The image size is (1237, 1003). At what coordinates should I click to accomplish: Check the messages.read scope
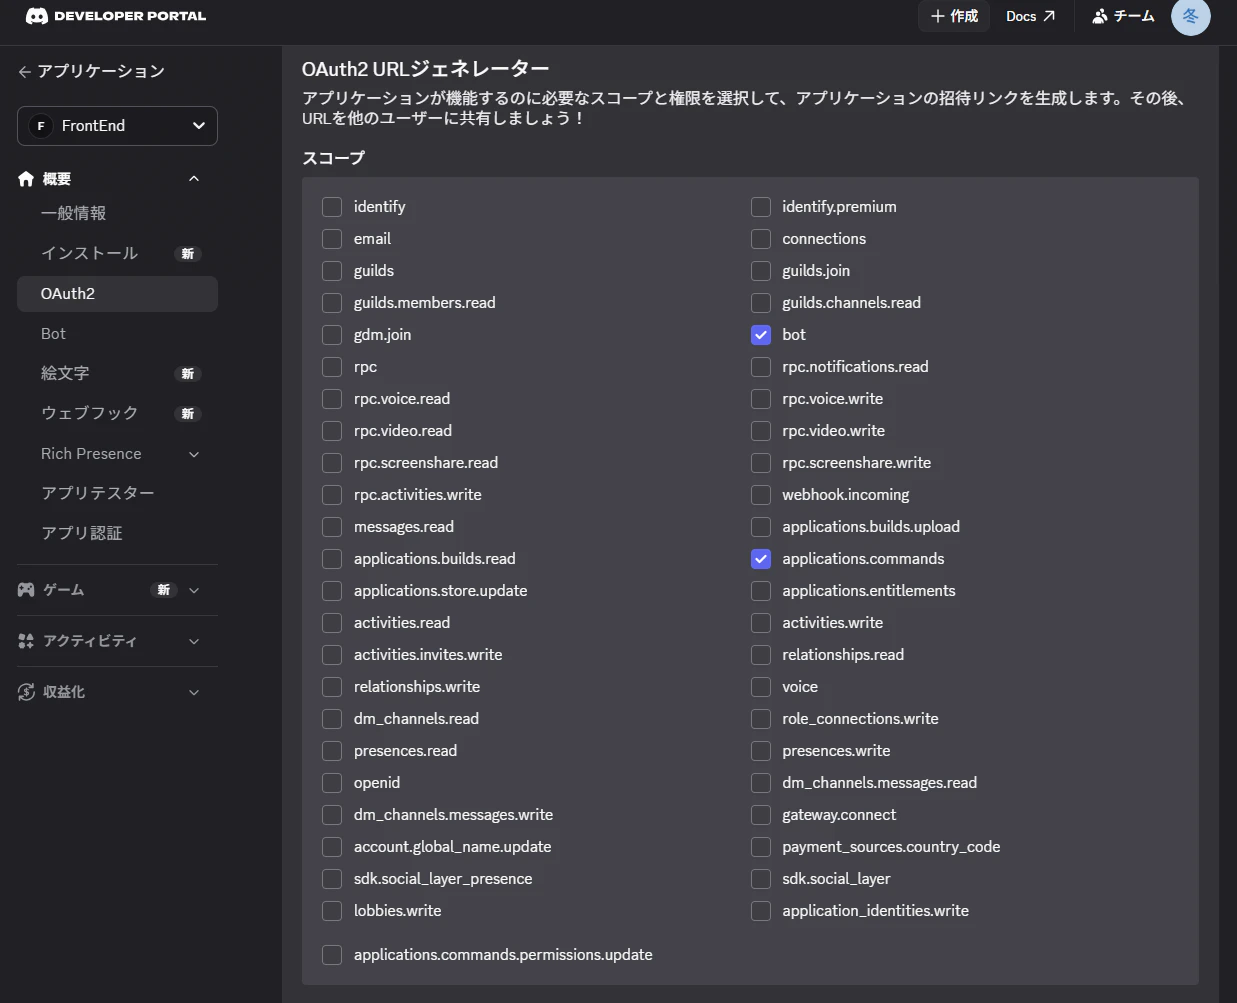click(332, 527)
